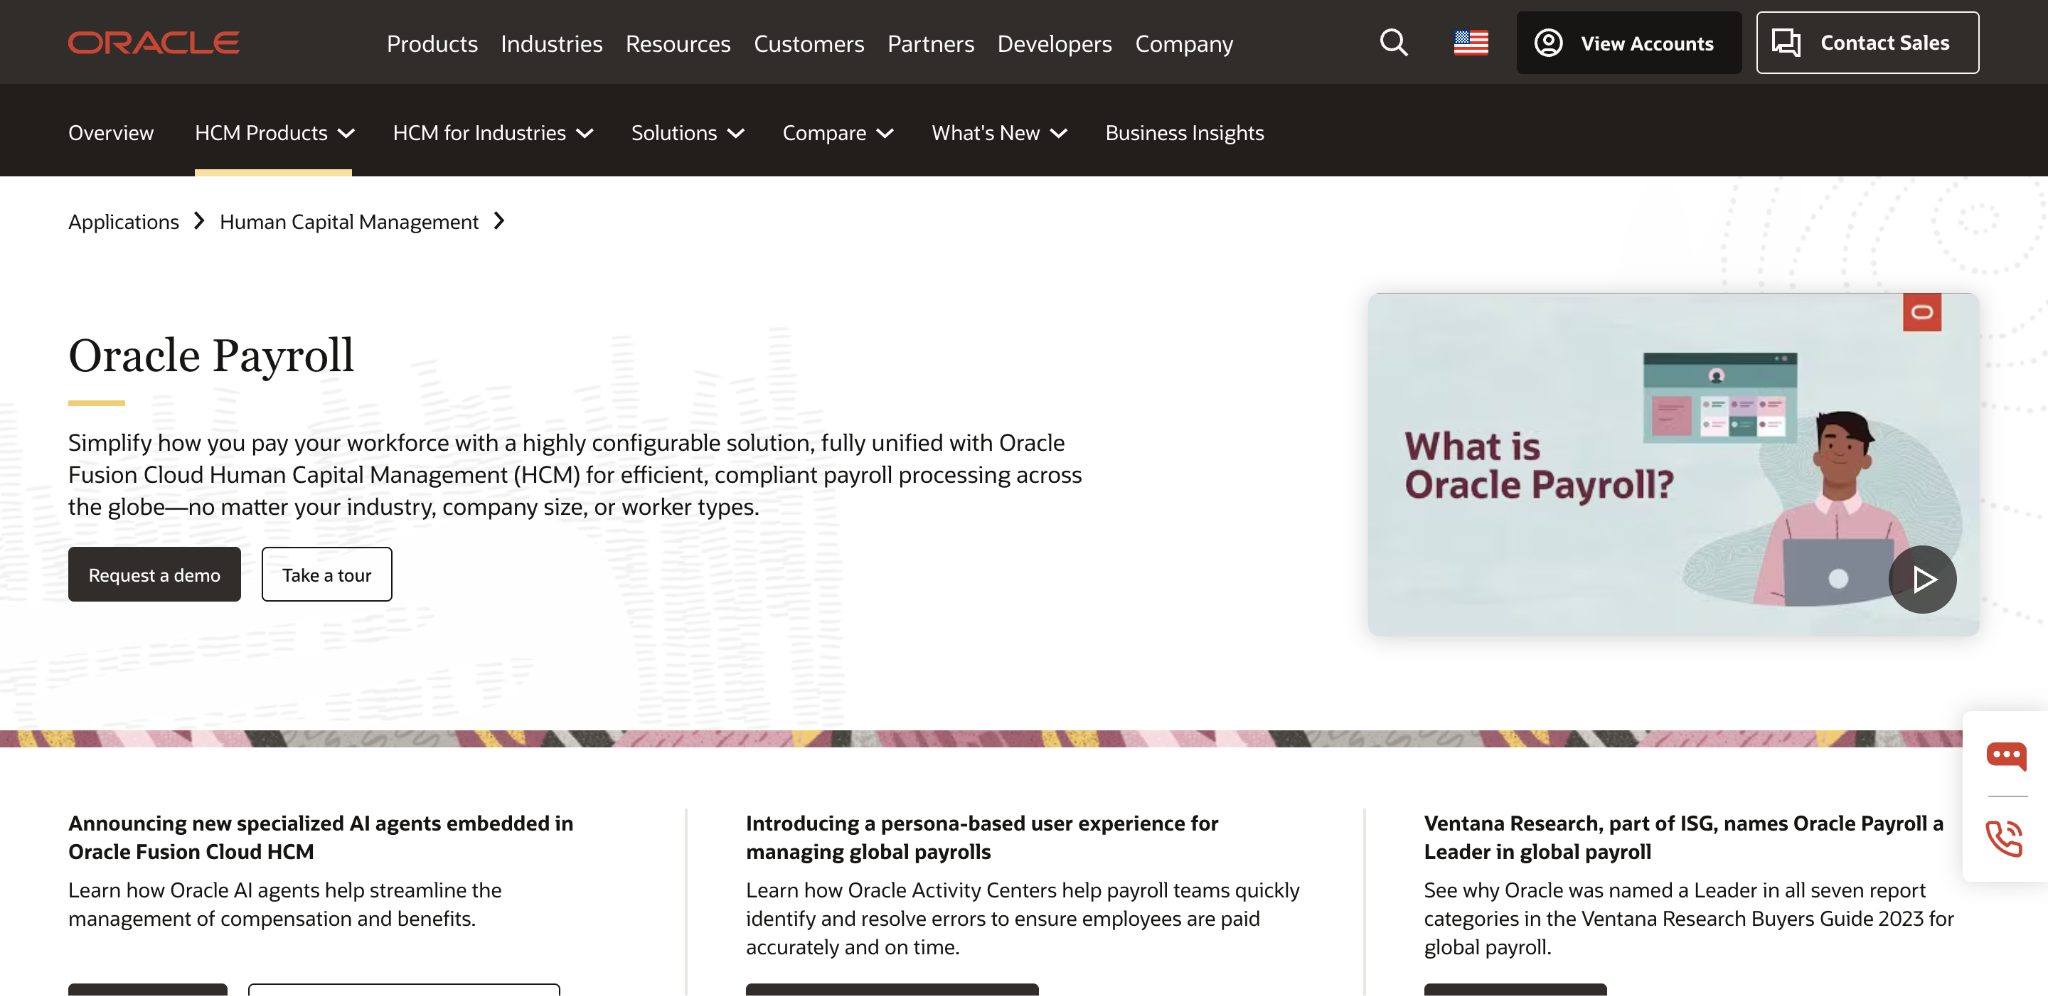Open the Products menu
The height and width of the screenshot is (996, 2048).
click(x=432, y=44)
